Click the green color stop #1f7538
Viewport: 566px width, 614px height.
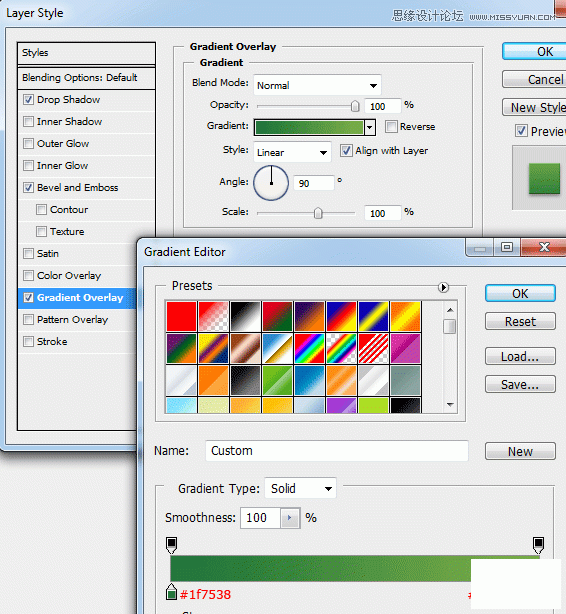(171, 592)
